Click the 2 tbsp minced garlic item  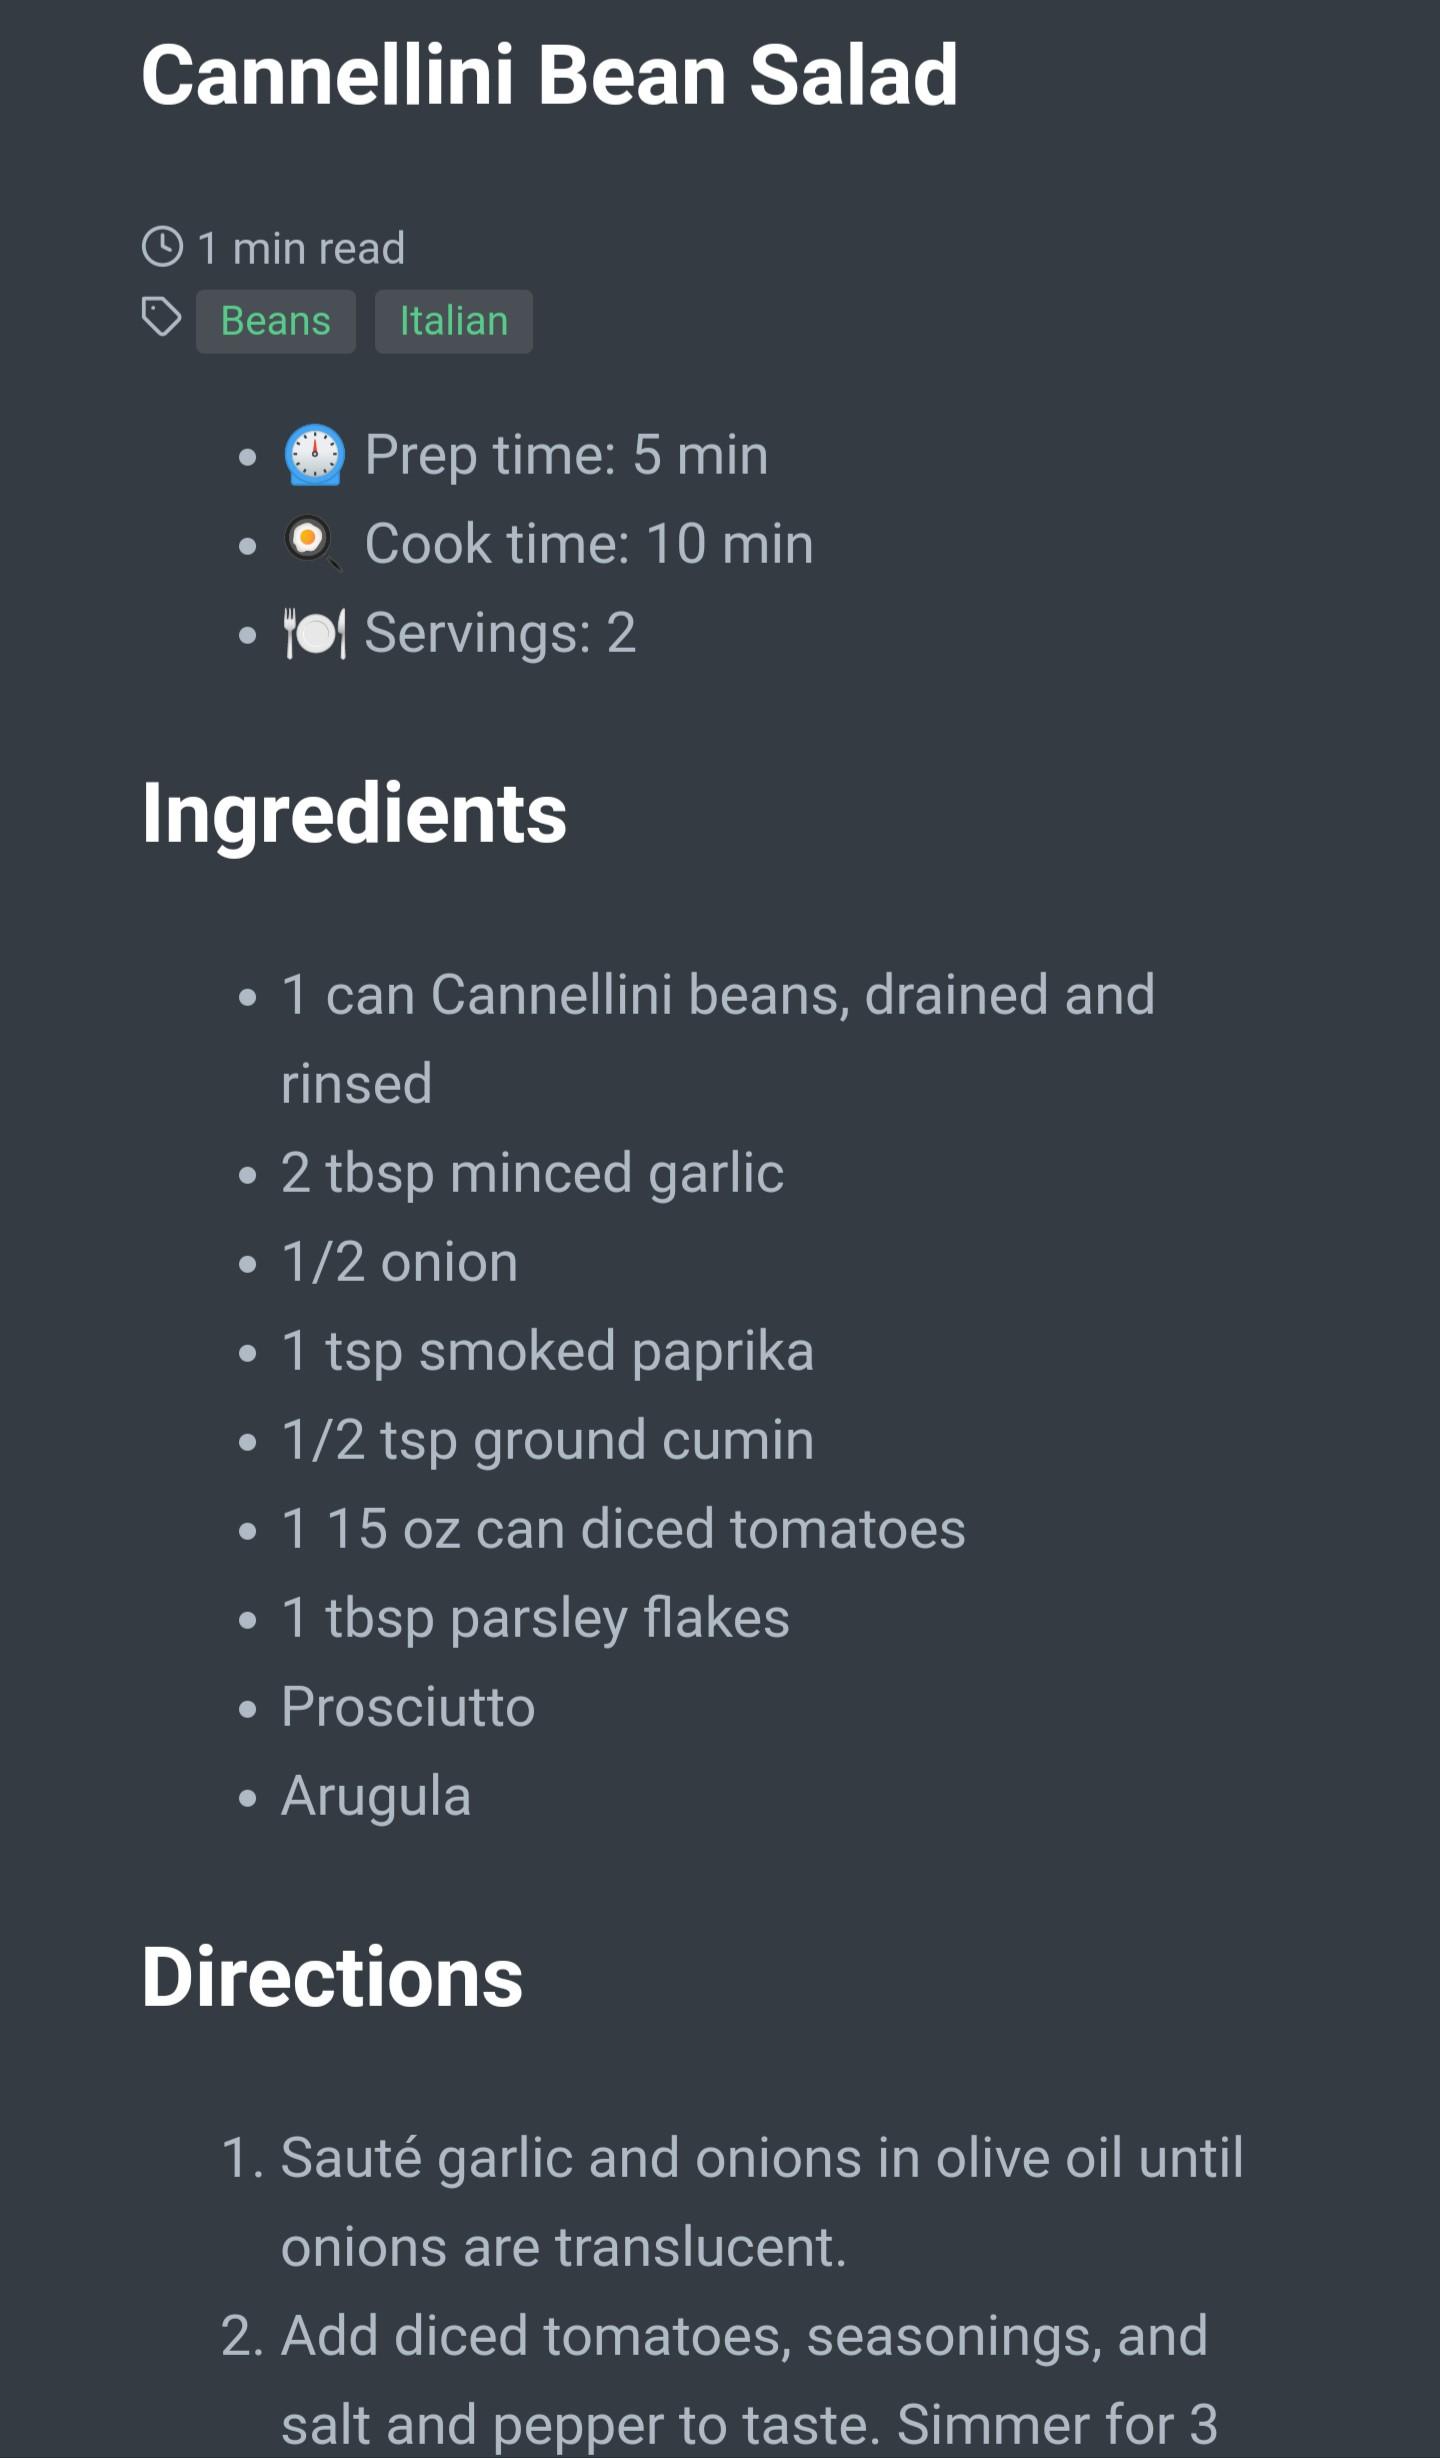click(x=532, y=1173)
